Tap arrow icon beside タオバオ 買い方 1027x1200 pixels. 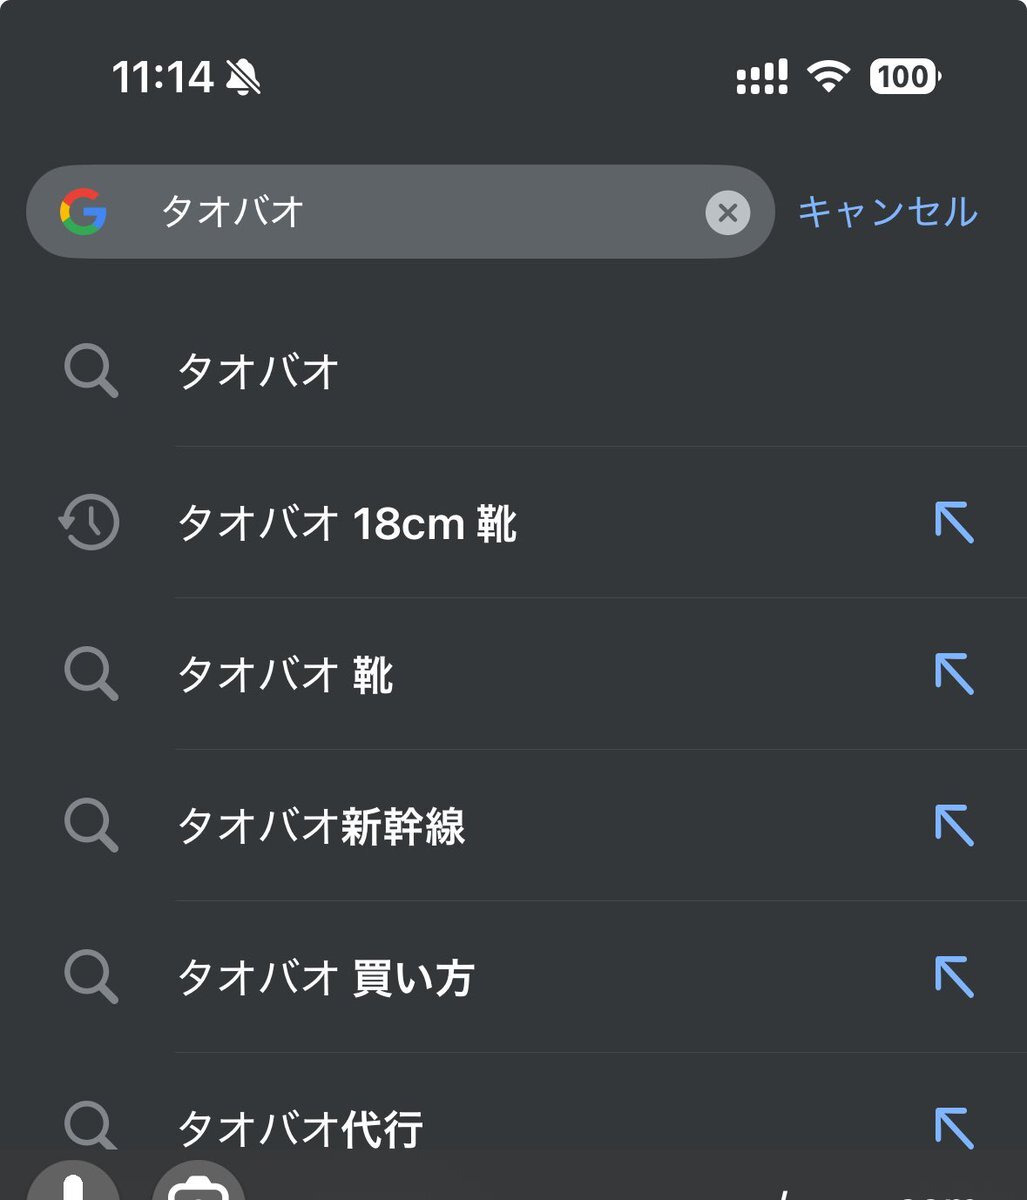click(x=954, y=976)
